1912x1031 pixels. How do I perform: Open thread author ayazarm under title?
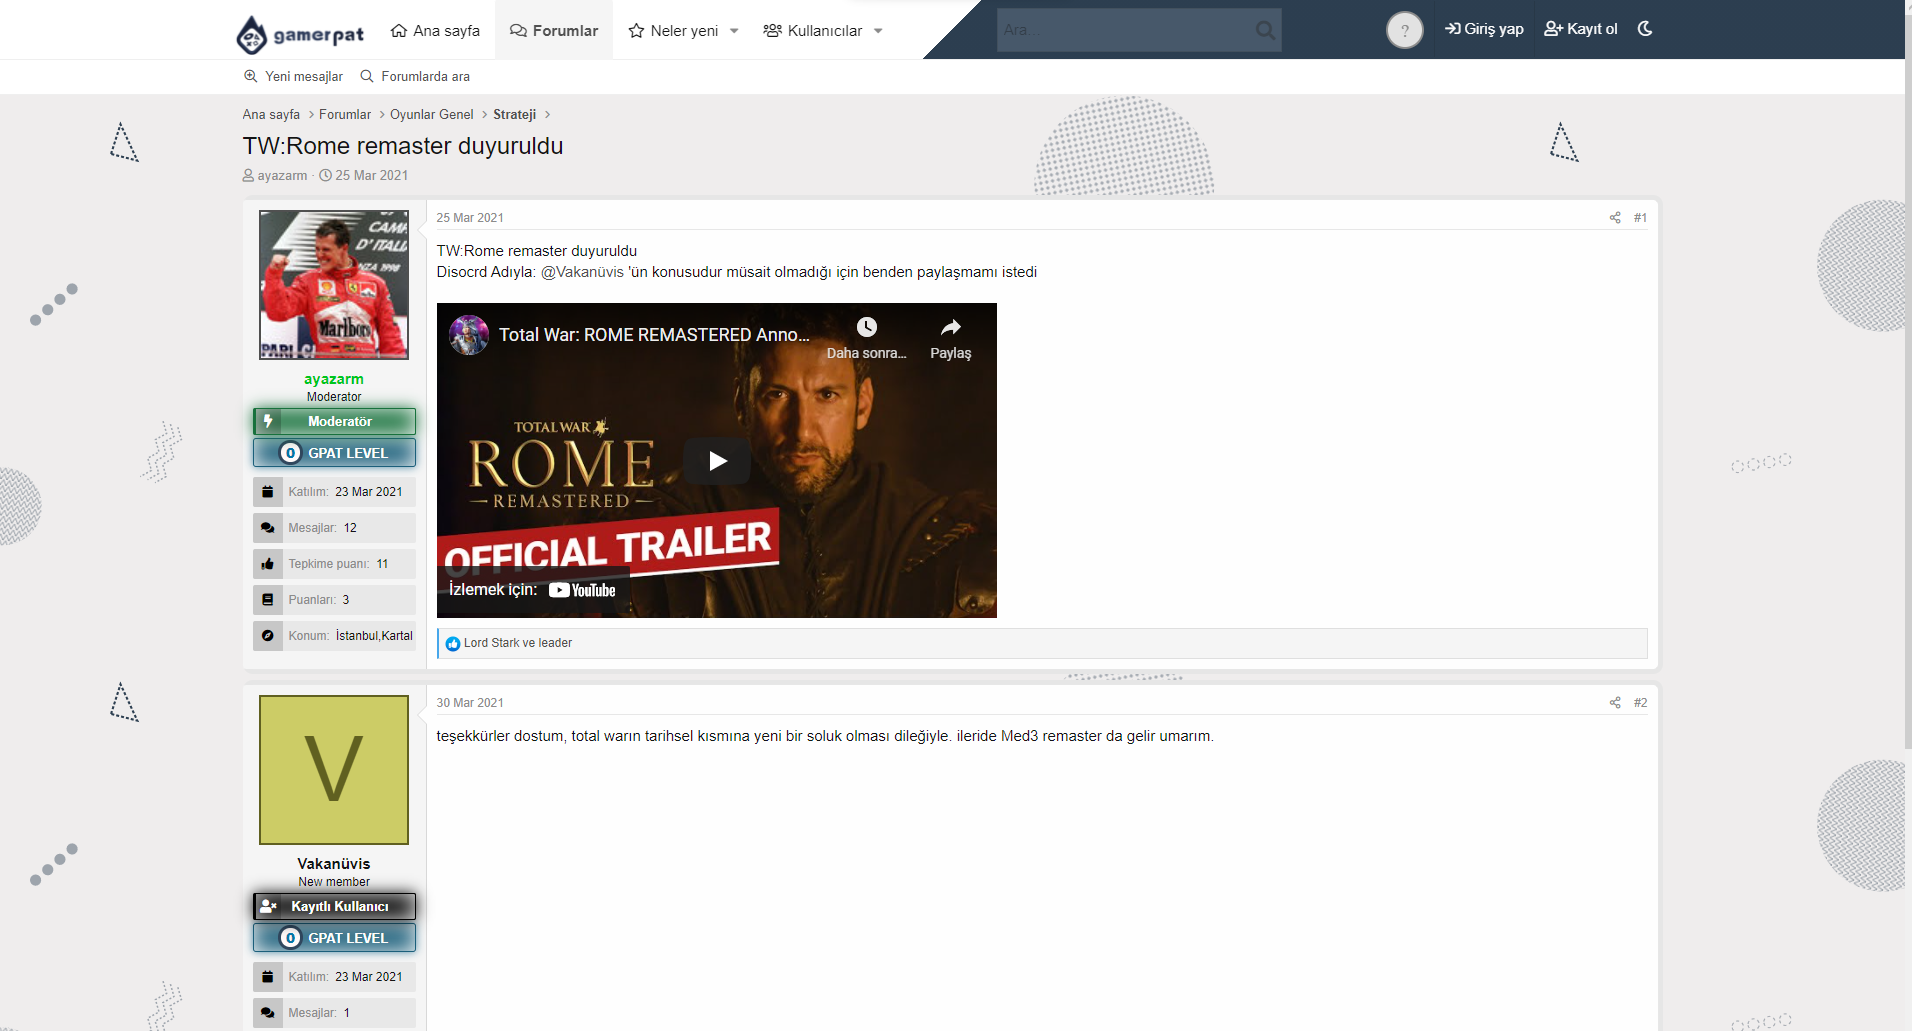click(282, 175)
